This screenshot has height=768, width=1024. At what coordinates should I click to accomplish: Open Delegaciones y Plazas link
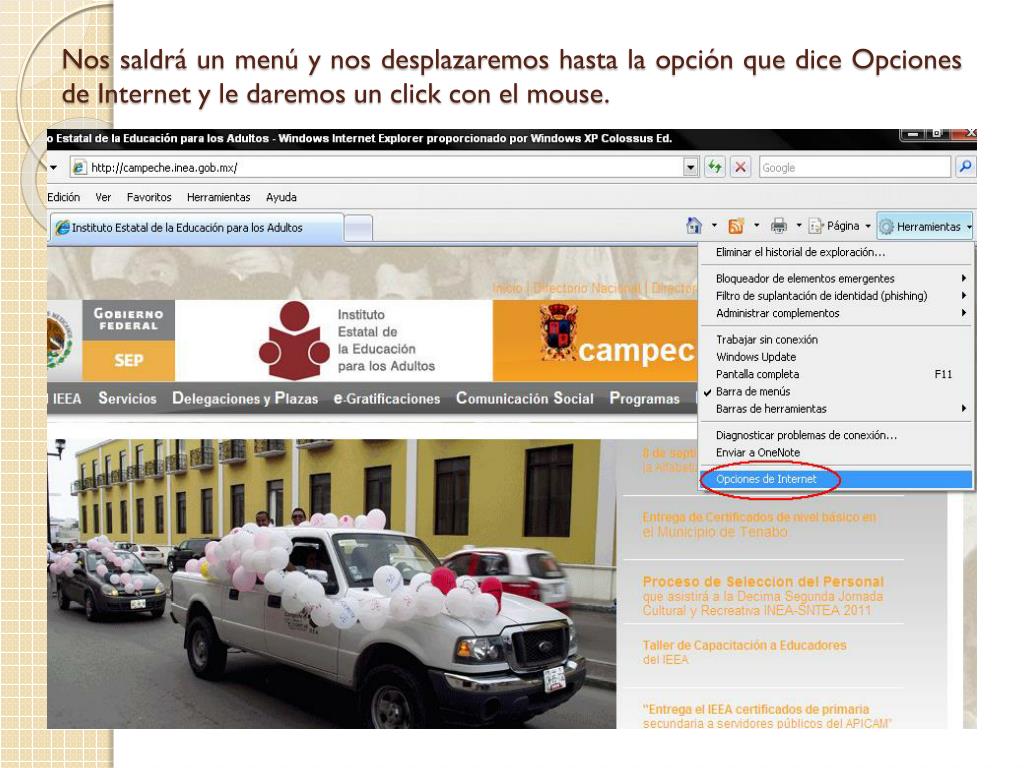click(245, 398)
